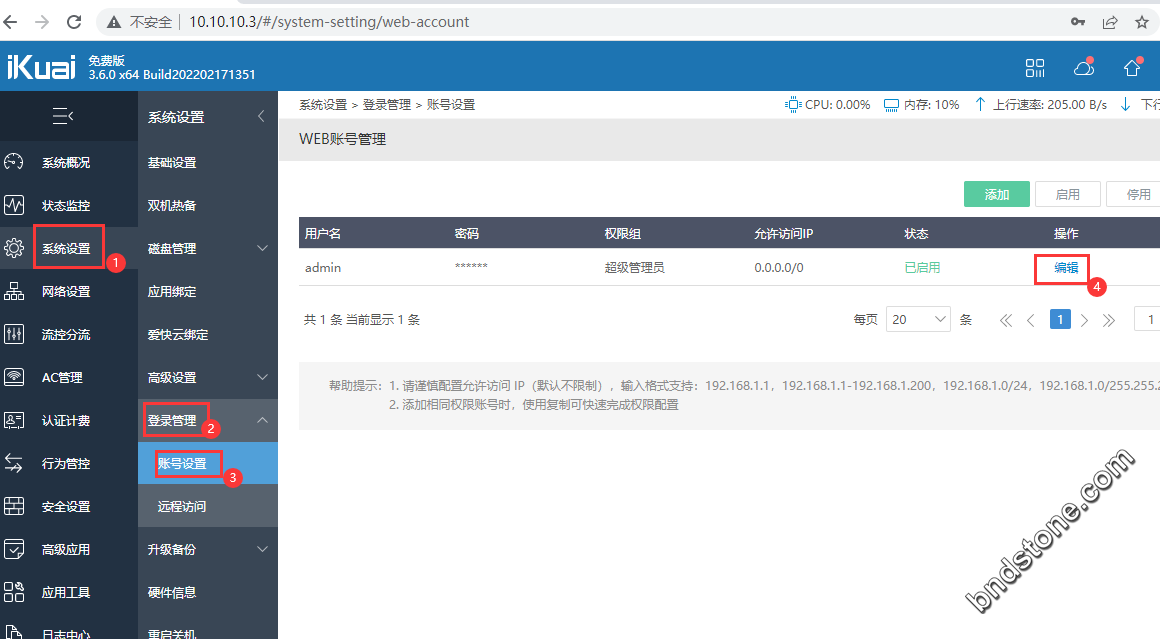Open 应用绑定 menu item
Viewport: 1160px width, 639px height.
172,291
